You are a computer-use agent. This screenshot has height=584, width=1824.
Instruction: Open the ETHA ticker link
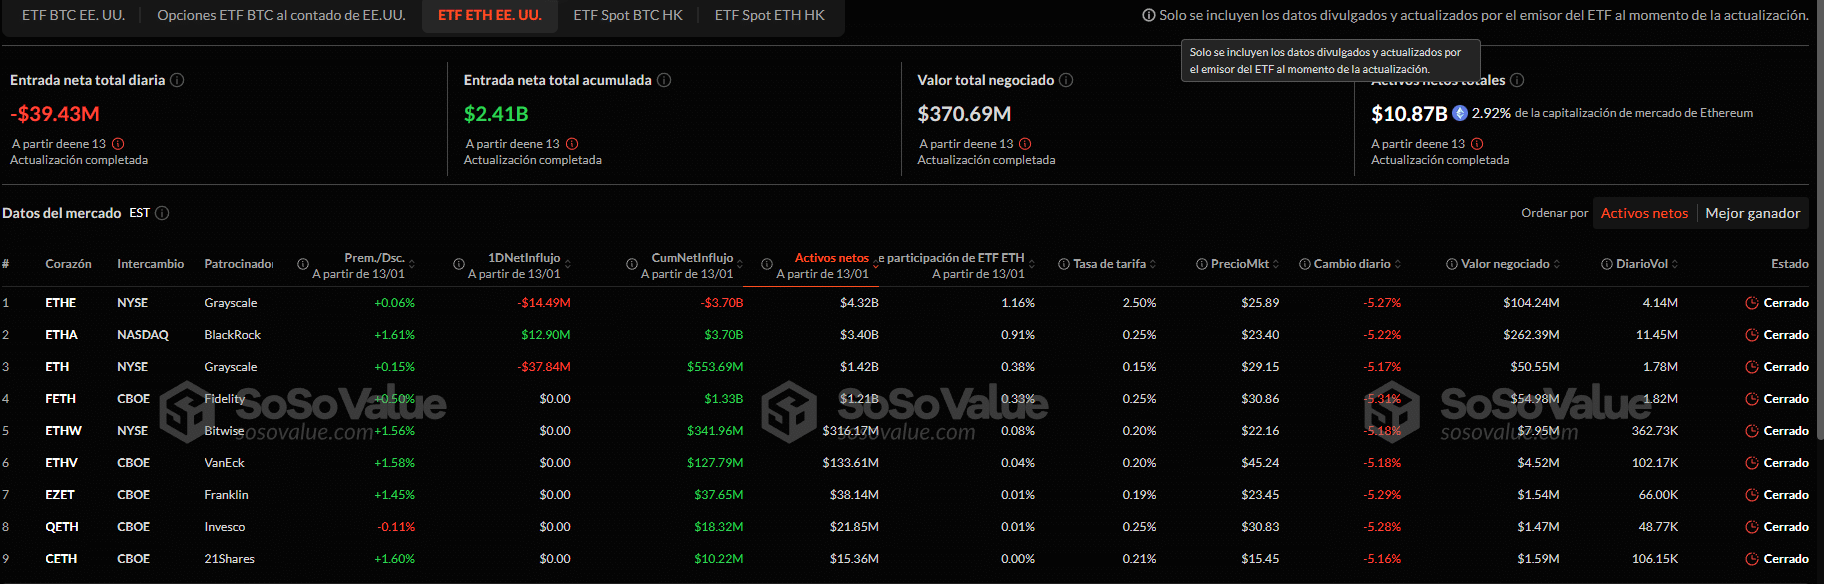(x=61, y=335)
